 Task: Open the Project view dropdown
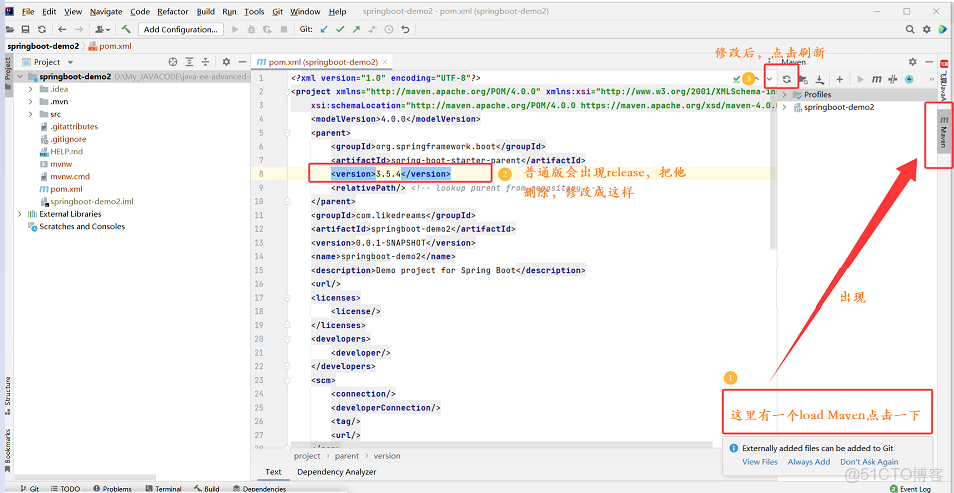(71, 62)
